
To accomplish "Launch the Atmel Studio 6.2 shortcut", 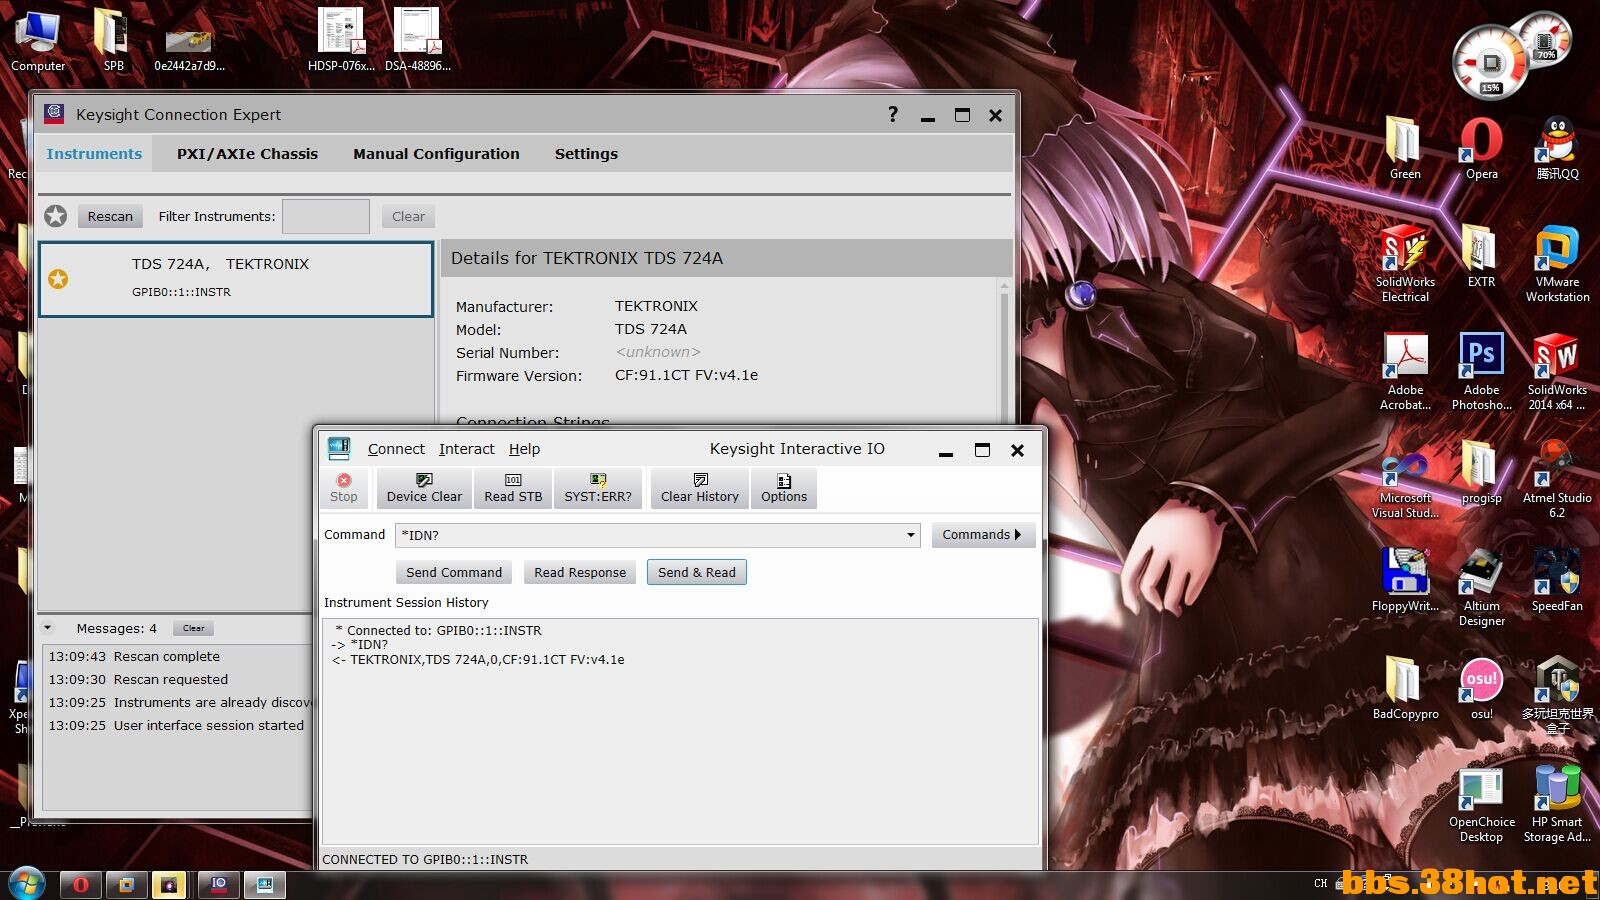I will 1557,479.
